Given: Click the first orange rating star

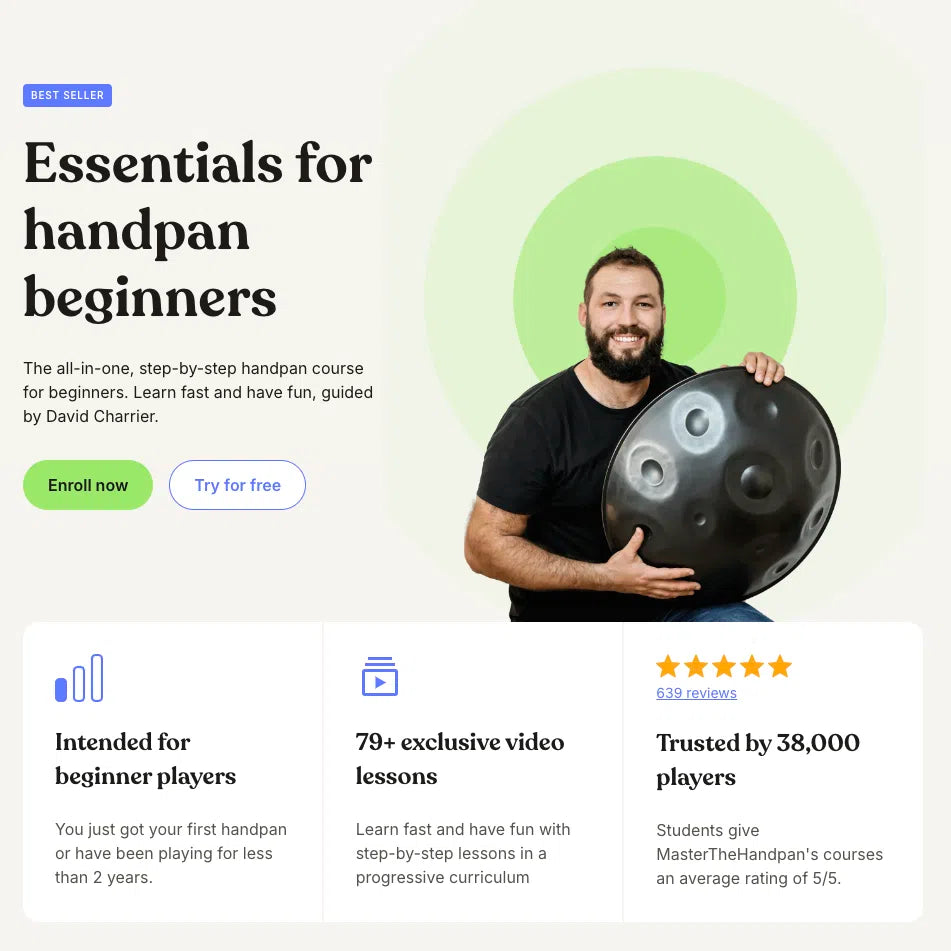Looking at the screenshot, I should pyautogui.click(x=668, y=666).
